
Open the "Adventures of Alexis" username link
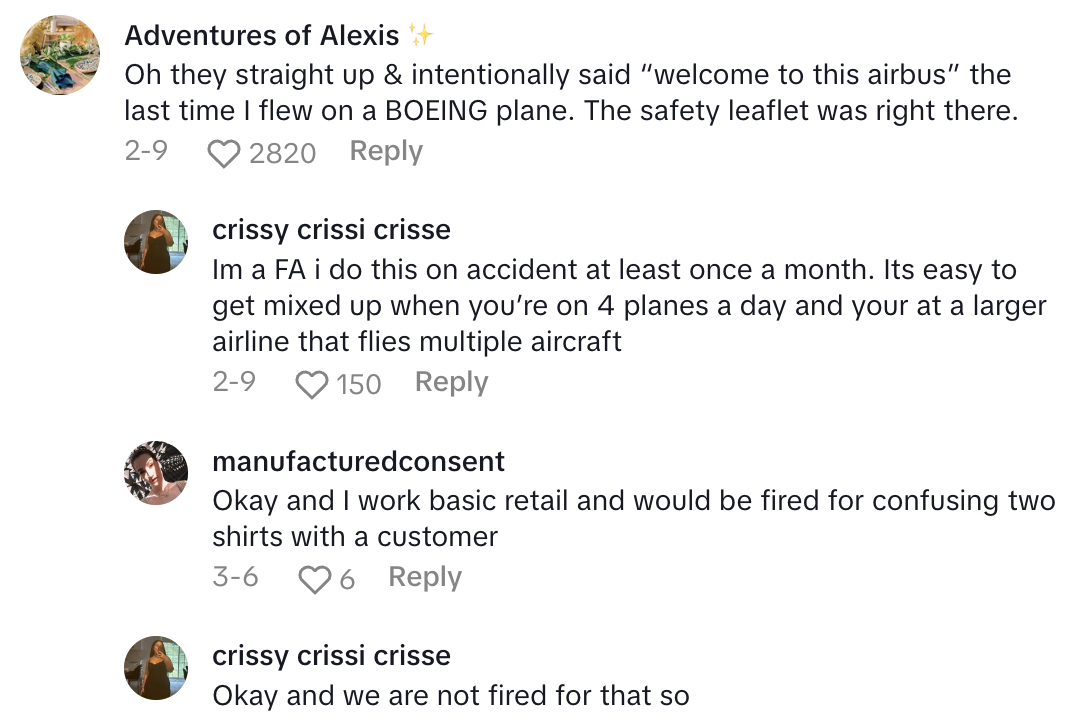pyautogui.click(x=262, y=36)
